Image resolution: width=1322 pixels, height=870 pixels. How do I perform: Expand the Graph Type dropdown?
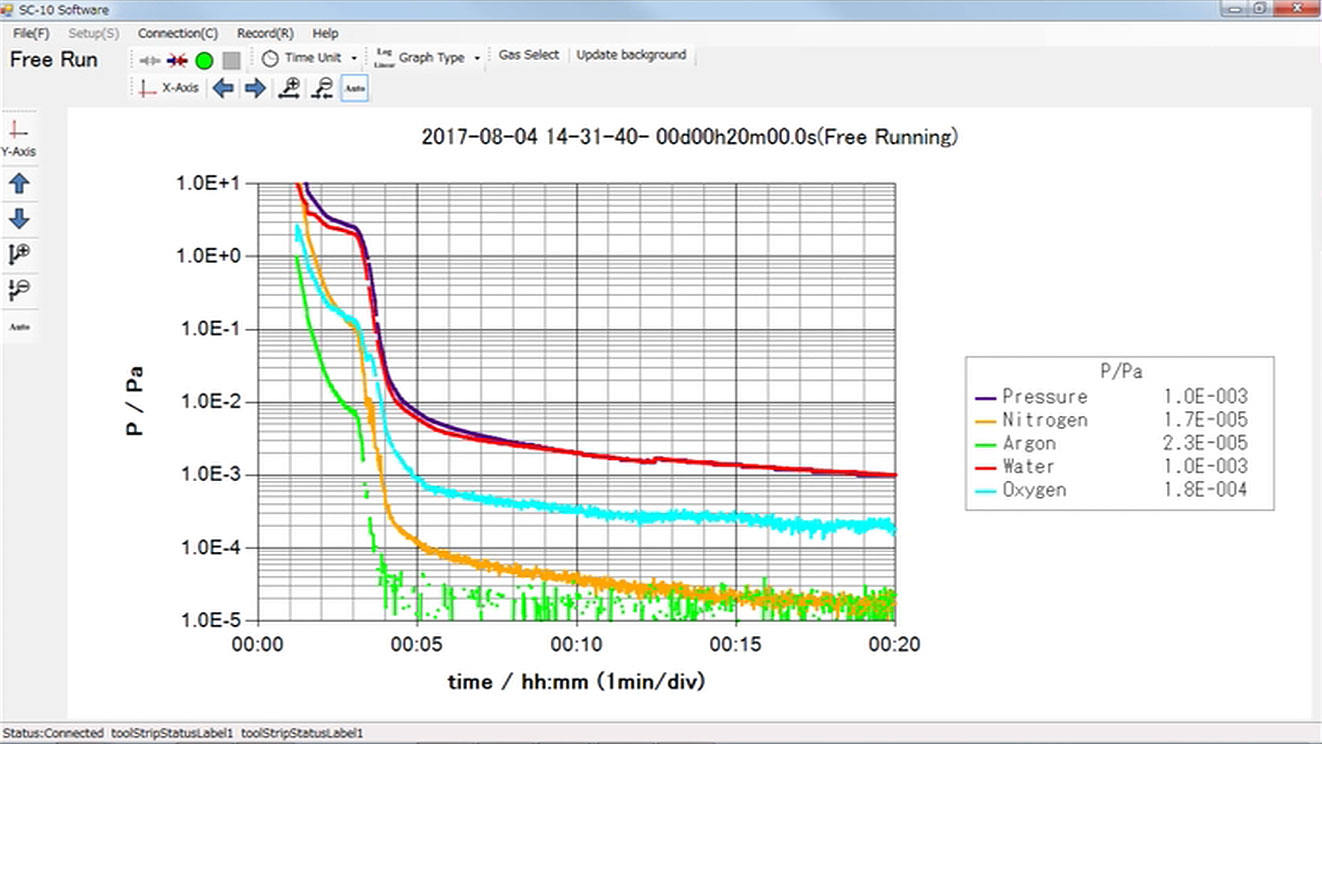pos(430,58)
